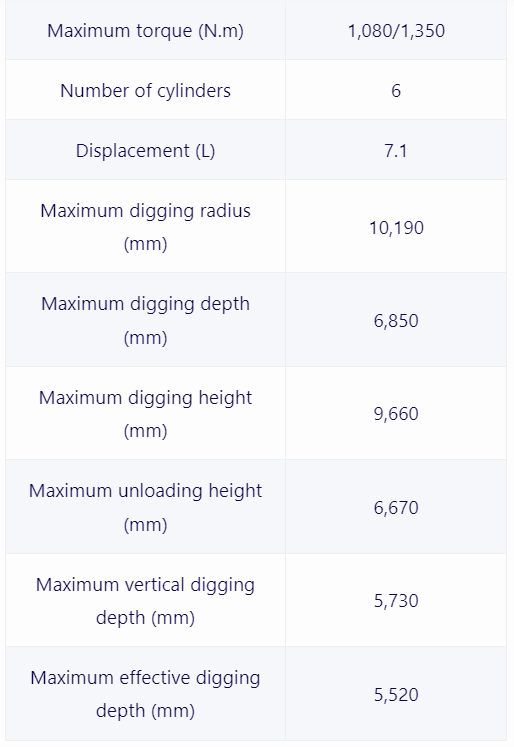Select the digging radius value 10,190
This screenshot has height=747, width=514.
click(396, 228)
